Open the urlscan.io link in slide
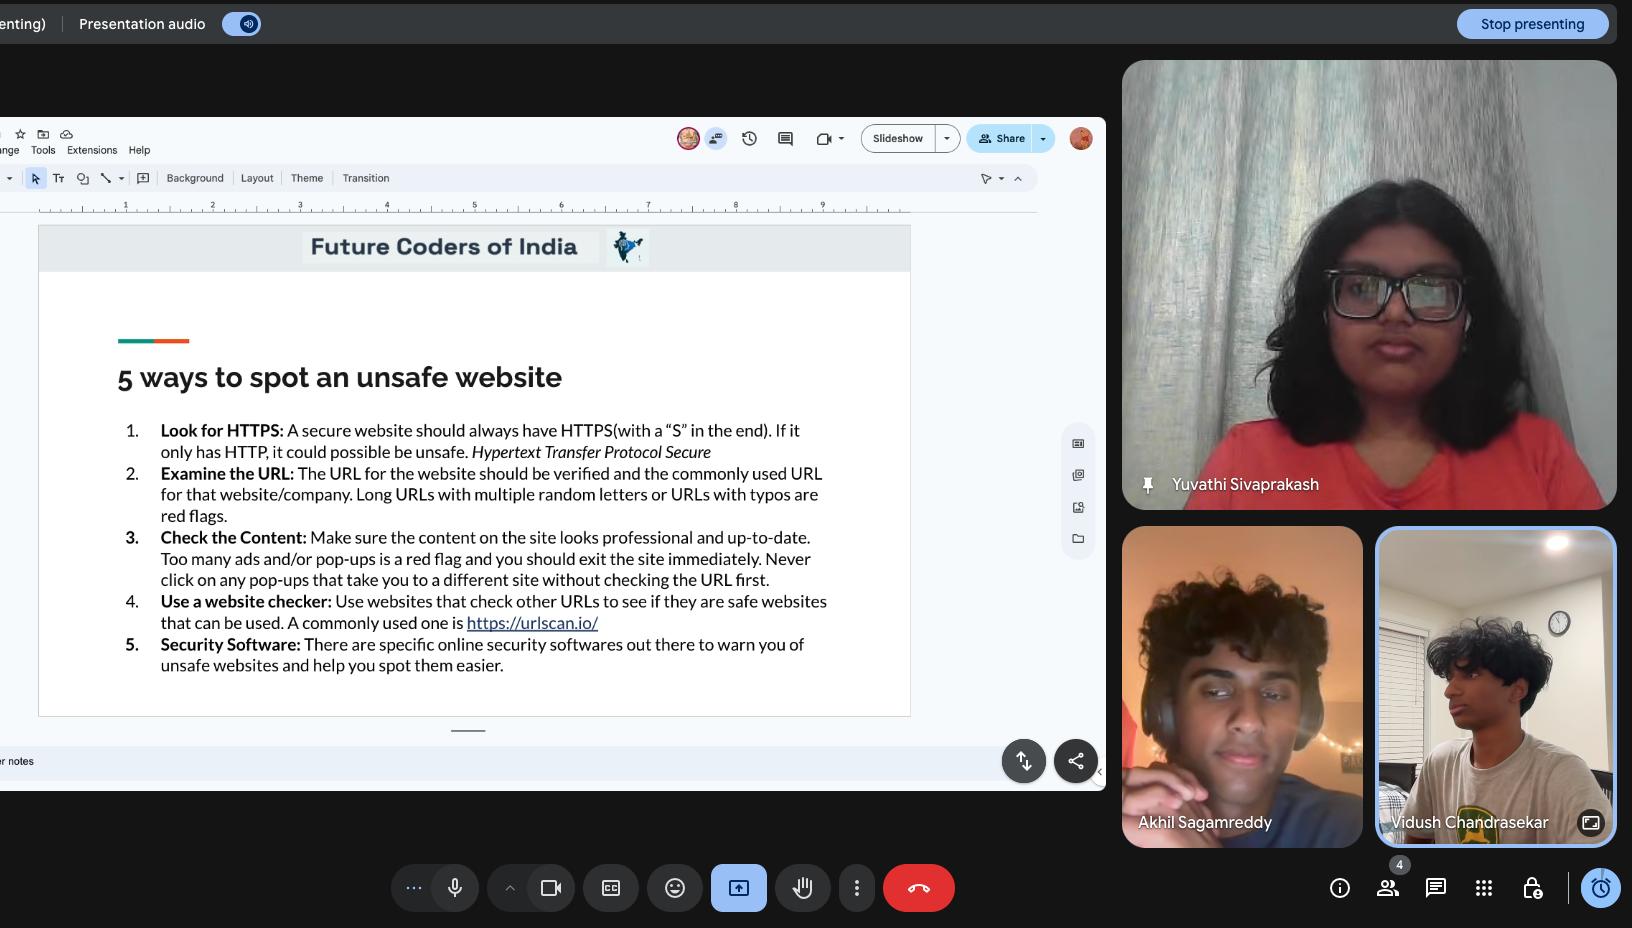Image resolution: width=1632 pixels, height=928 pixels. coord(532,623)
